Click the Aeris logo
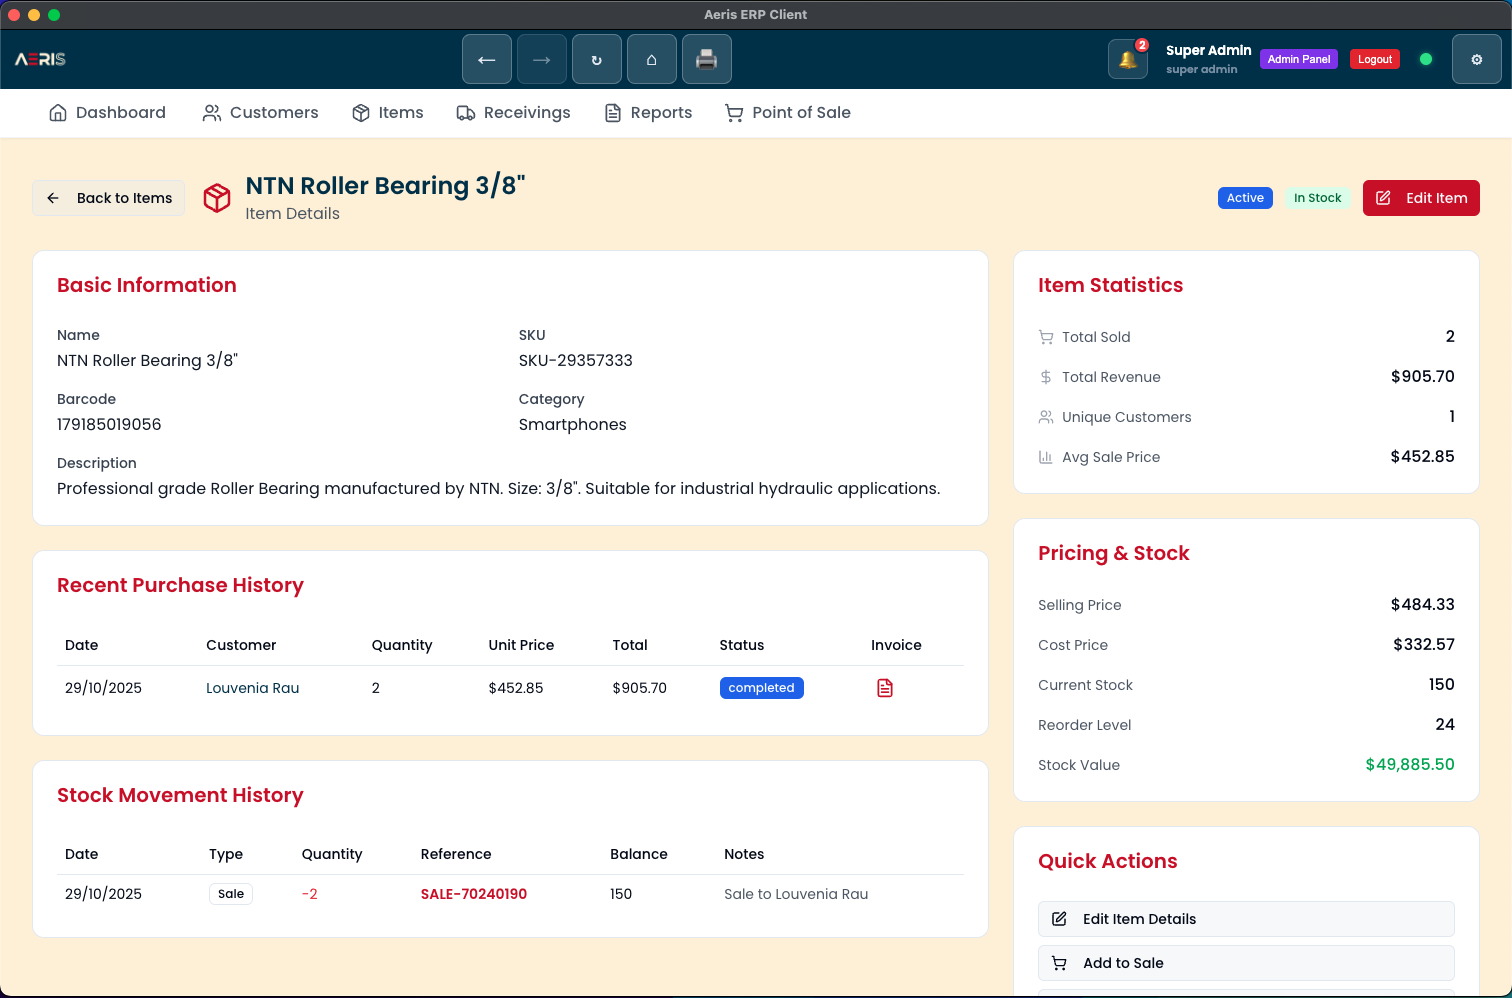 point(40,60)
